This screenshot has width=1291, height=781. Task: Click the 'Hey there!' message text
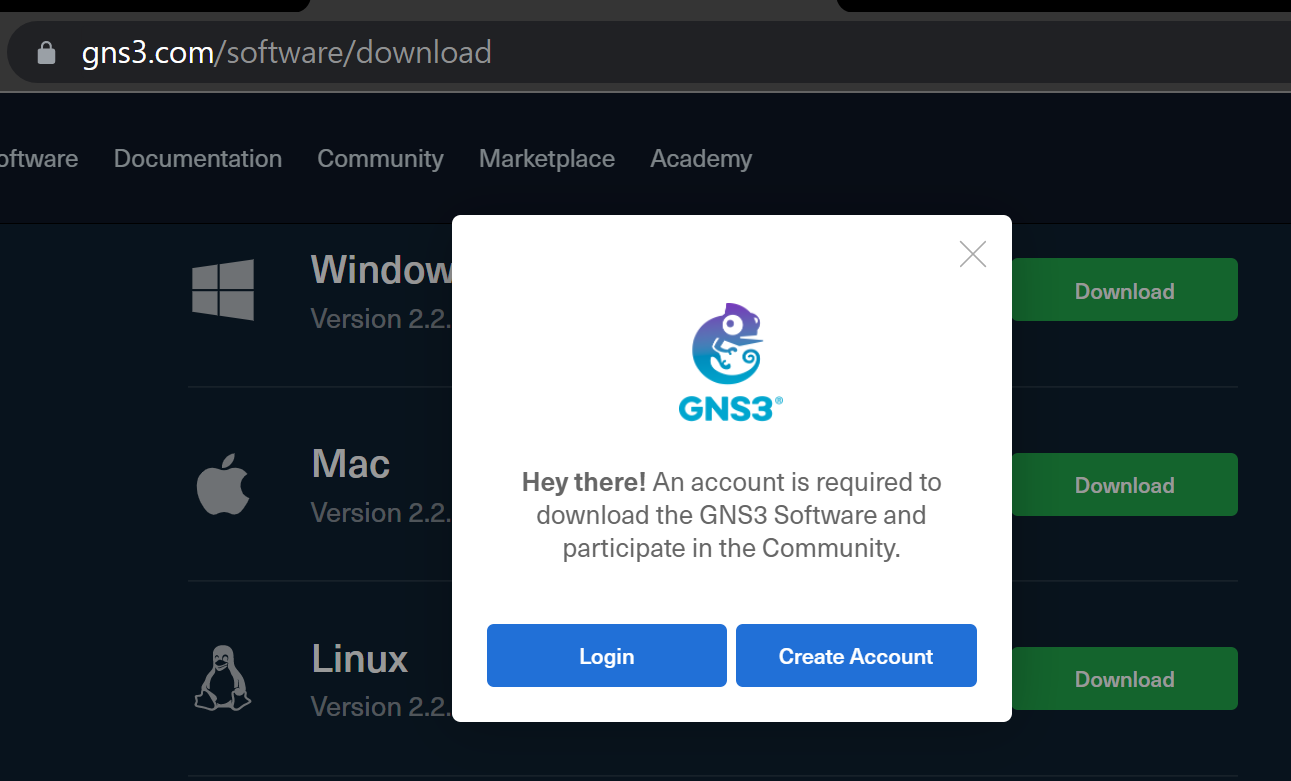(x=584, y=482)
